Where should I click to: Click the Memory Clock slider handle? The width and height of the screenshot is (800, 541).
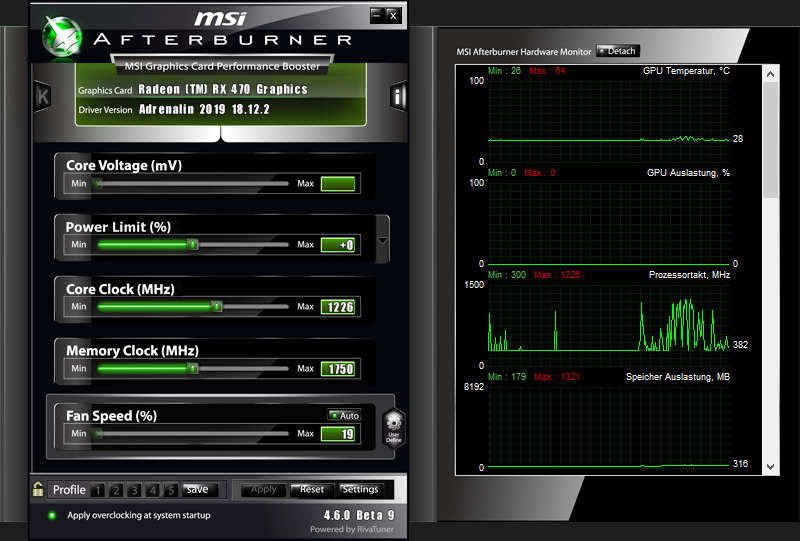pos(192,368)
